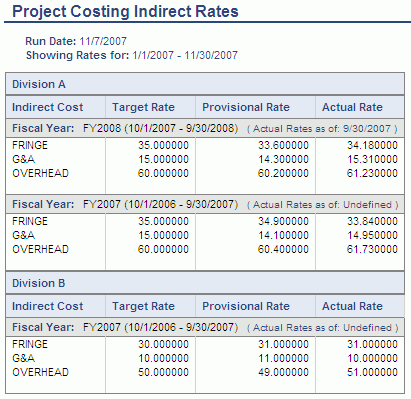Click the FY2008 OVERHEAD provisional rate 60.200000
Screen dimensions: 411x399
pyautogui.click(x=283, y=173)
